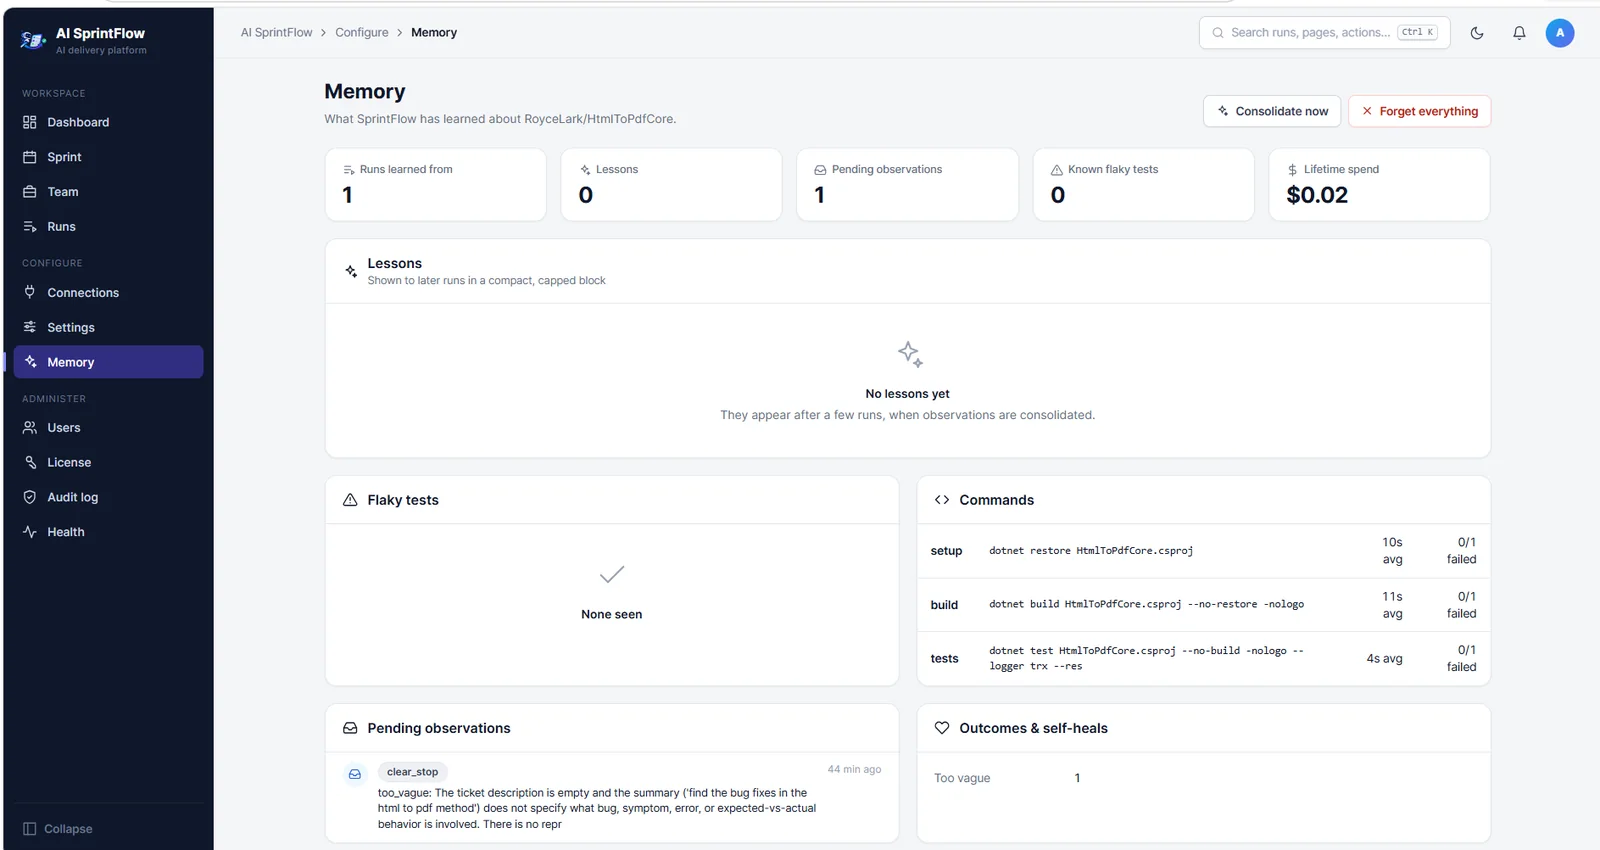Viewport: 1600px width, 850px height.
Task: Click the 'Too vague' outcome row
Action: click(x=1204, y=778)
